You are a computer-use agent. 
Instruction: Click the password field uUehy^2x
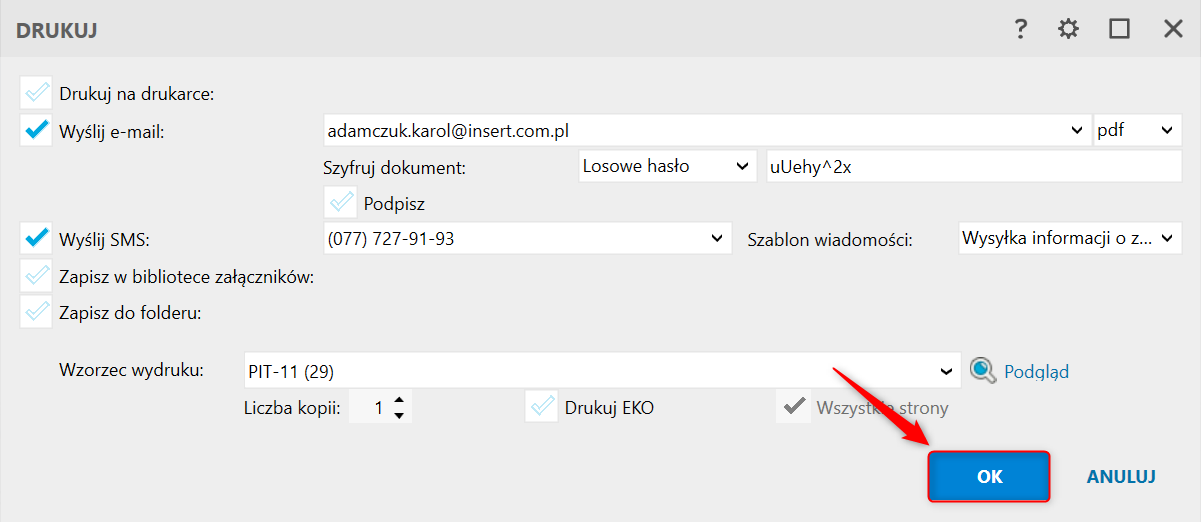click(x=973, y=166)
